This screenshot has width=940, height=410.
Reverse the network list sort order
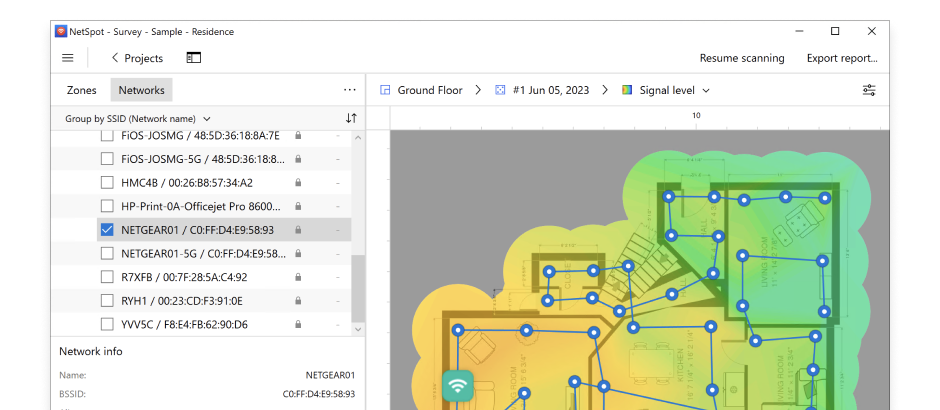(x=351, y=119)
